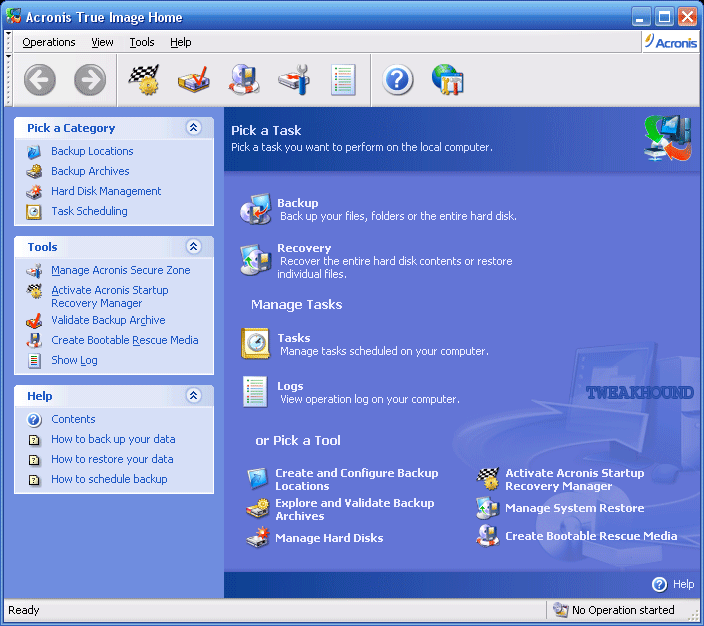This screenshot has width=704, height=626.
Task: Open How to back up your data
Action: [113, 439]
